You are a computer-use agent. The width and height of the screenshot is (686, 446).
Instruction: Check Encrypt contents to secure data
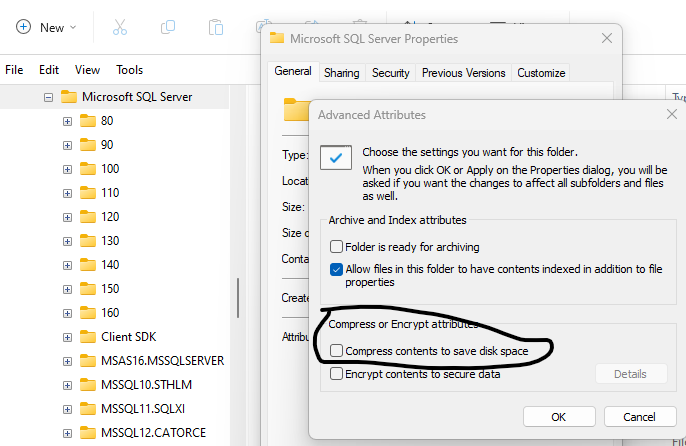coord(336,374)
